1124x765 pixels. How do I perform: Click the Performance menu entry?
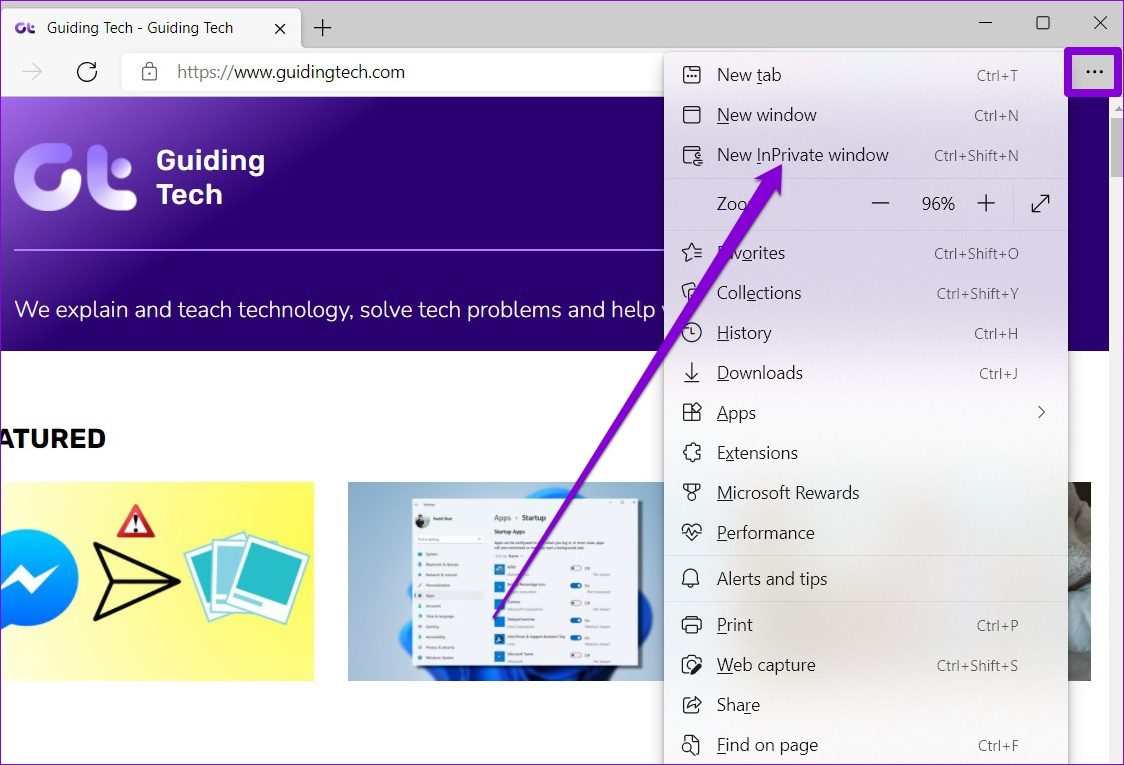(765, 533)
